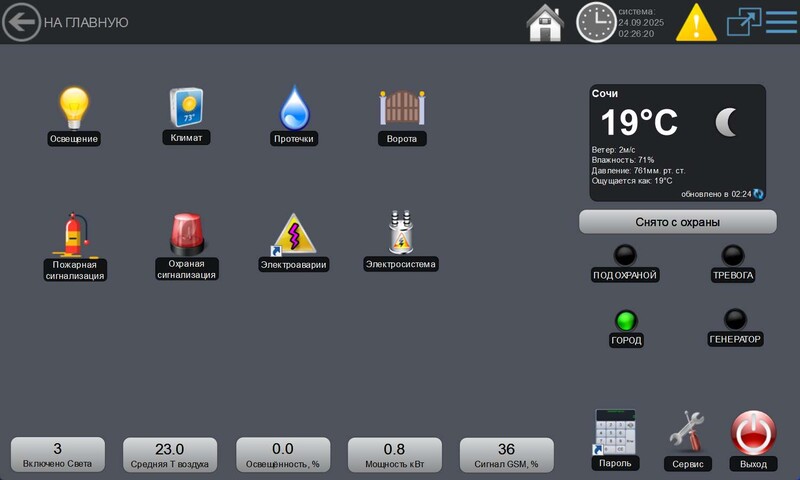Screen dimensions: 800x480
Task: Open Сервис wrench and screwdriver icon
Action: point(687,430)
